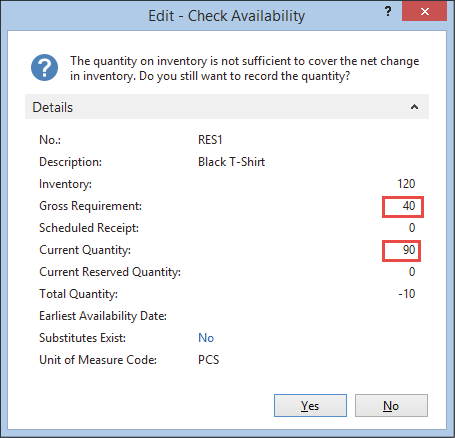The height and width of the screenshot is (438, 455).
Task: Click the item number RES1
Action: point(210,140)
